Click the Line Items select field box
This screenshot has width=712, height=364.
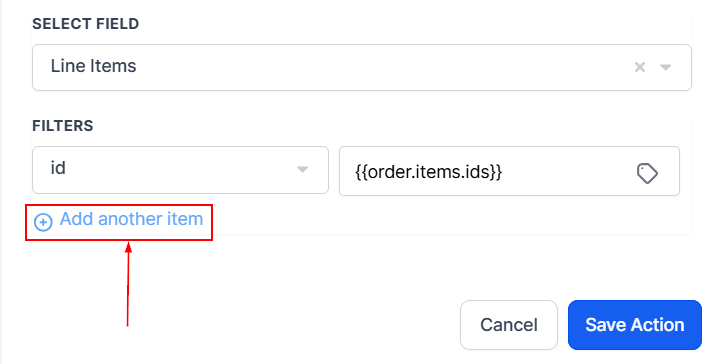(x=361, y=67)
